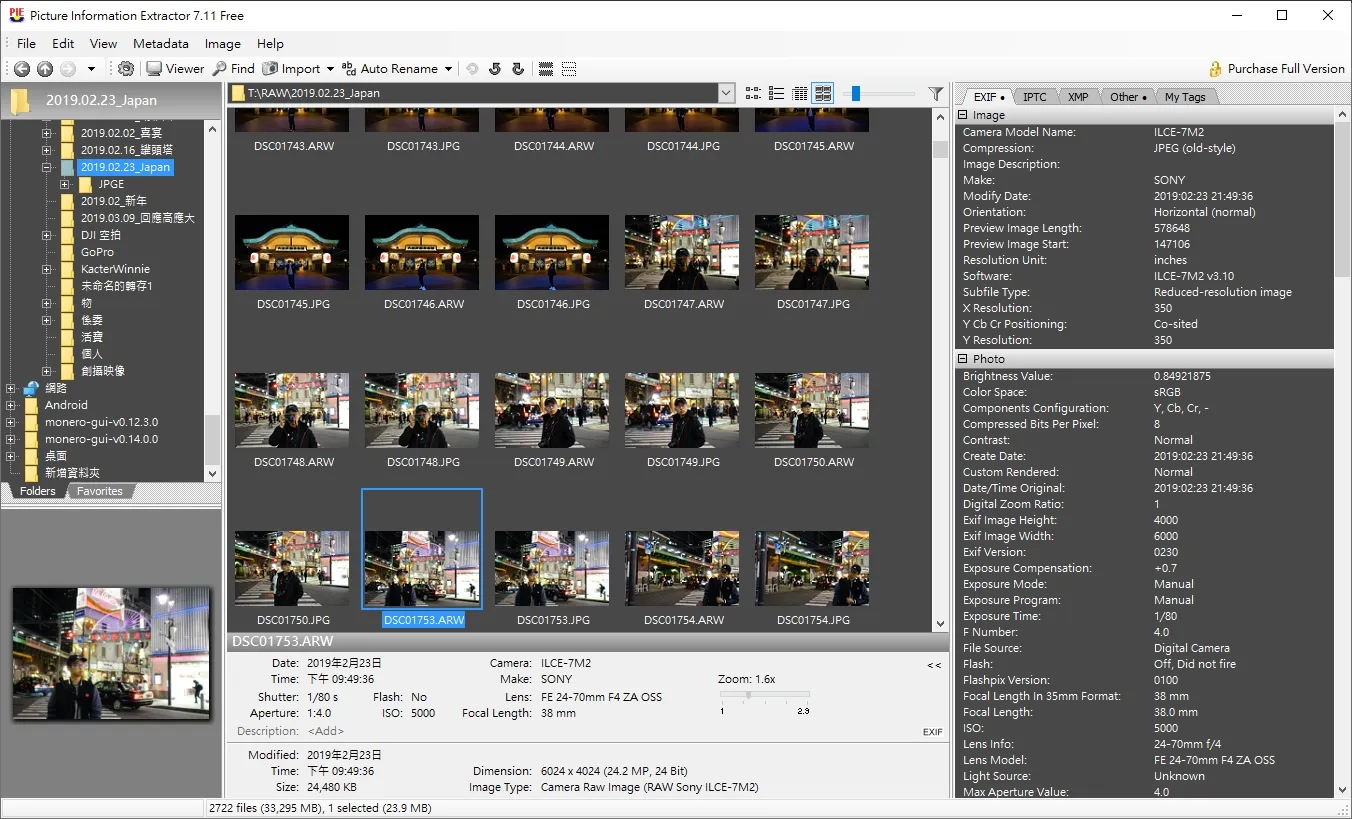The image size is (1352, 819).
Task: Rotate image counterclockwise with the rotate-left icon
Action: pyautogui.click(x=494, y=69)
